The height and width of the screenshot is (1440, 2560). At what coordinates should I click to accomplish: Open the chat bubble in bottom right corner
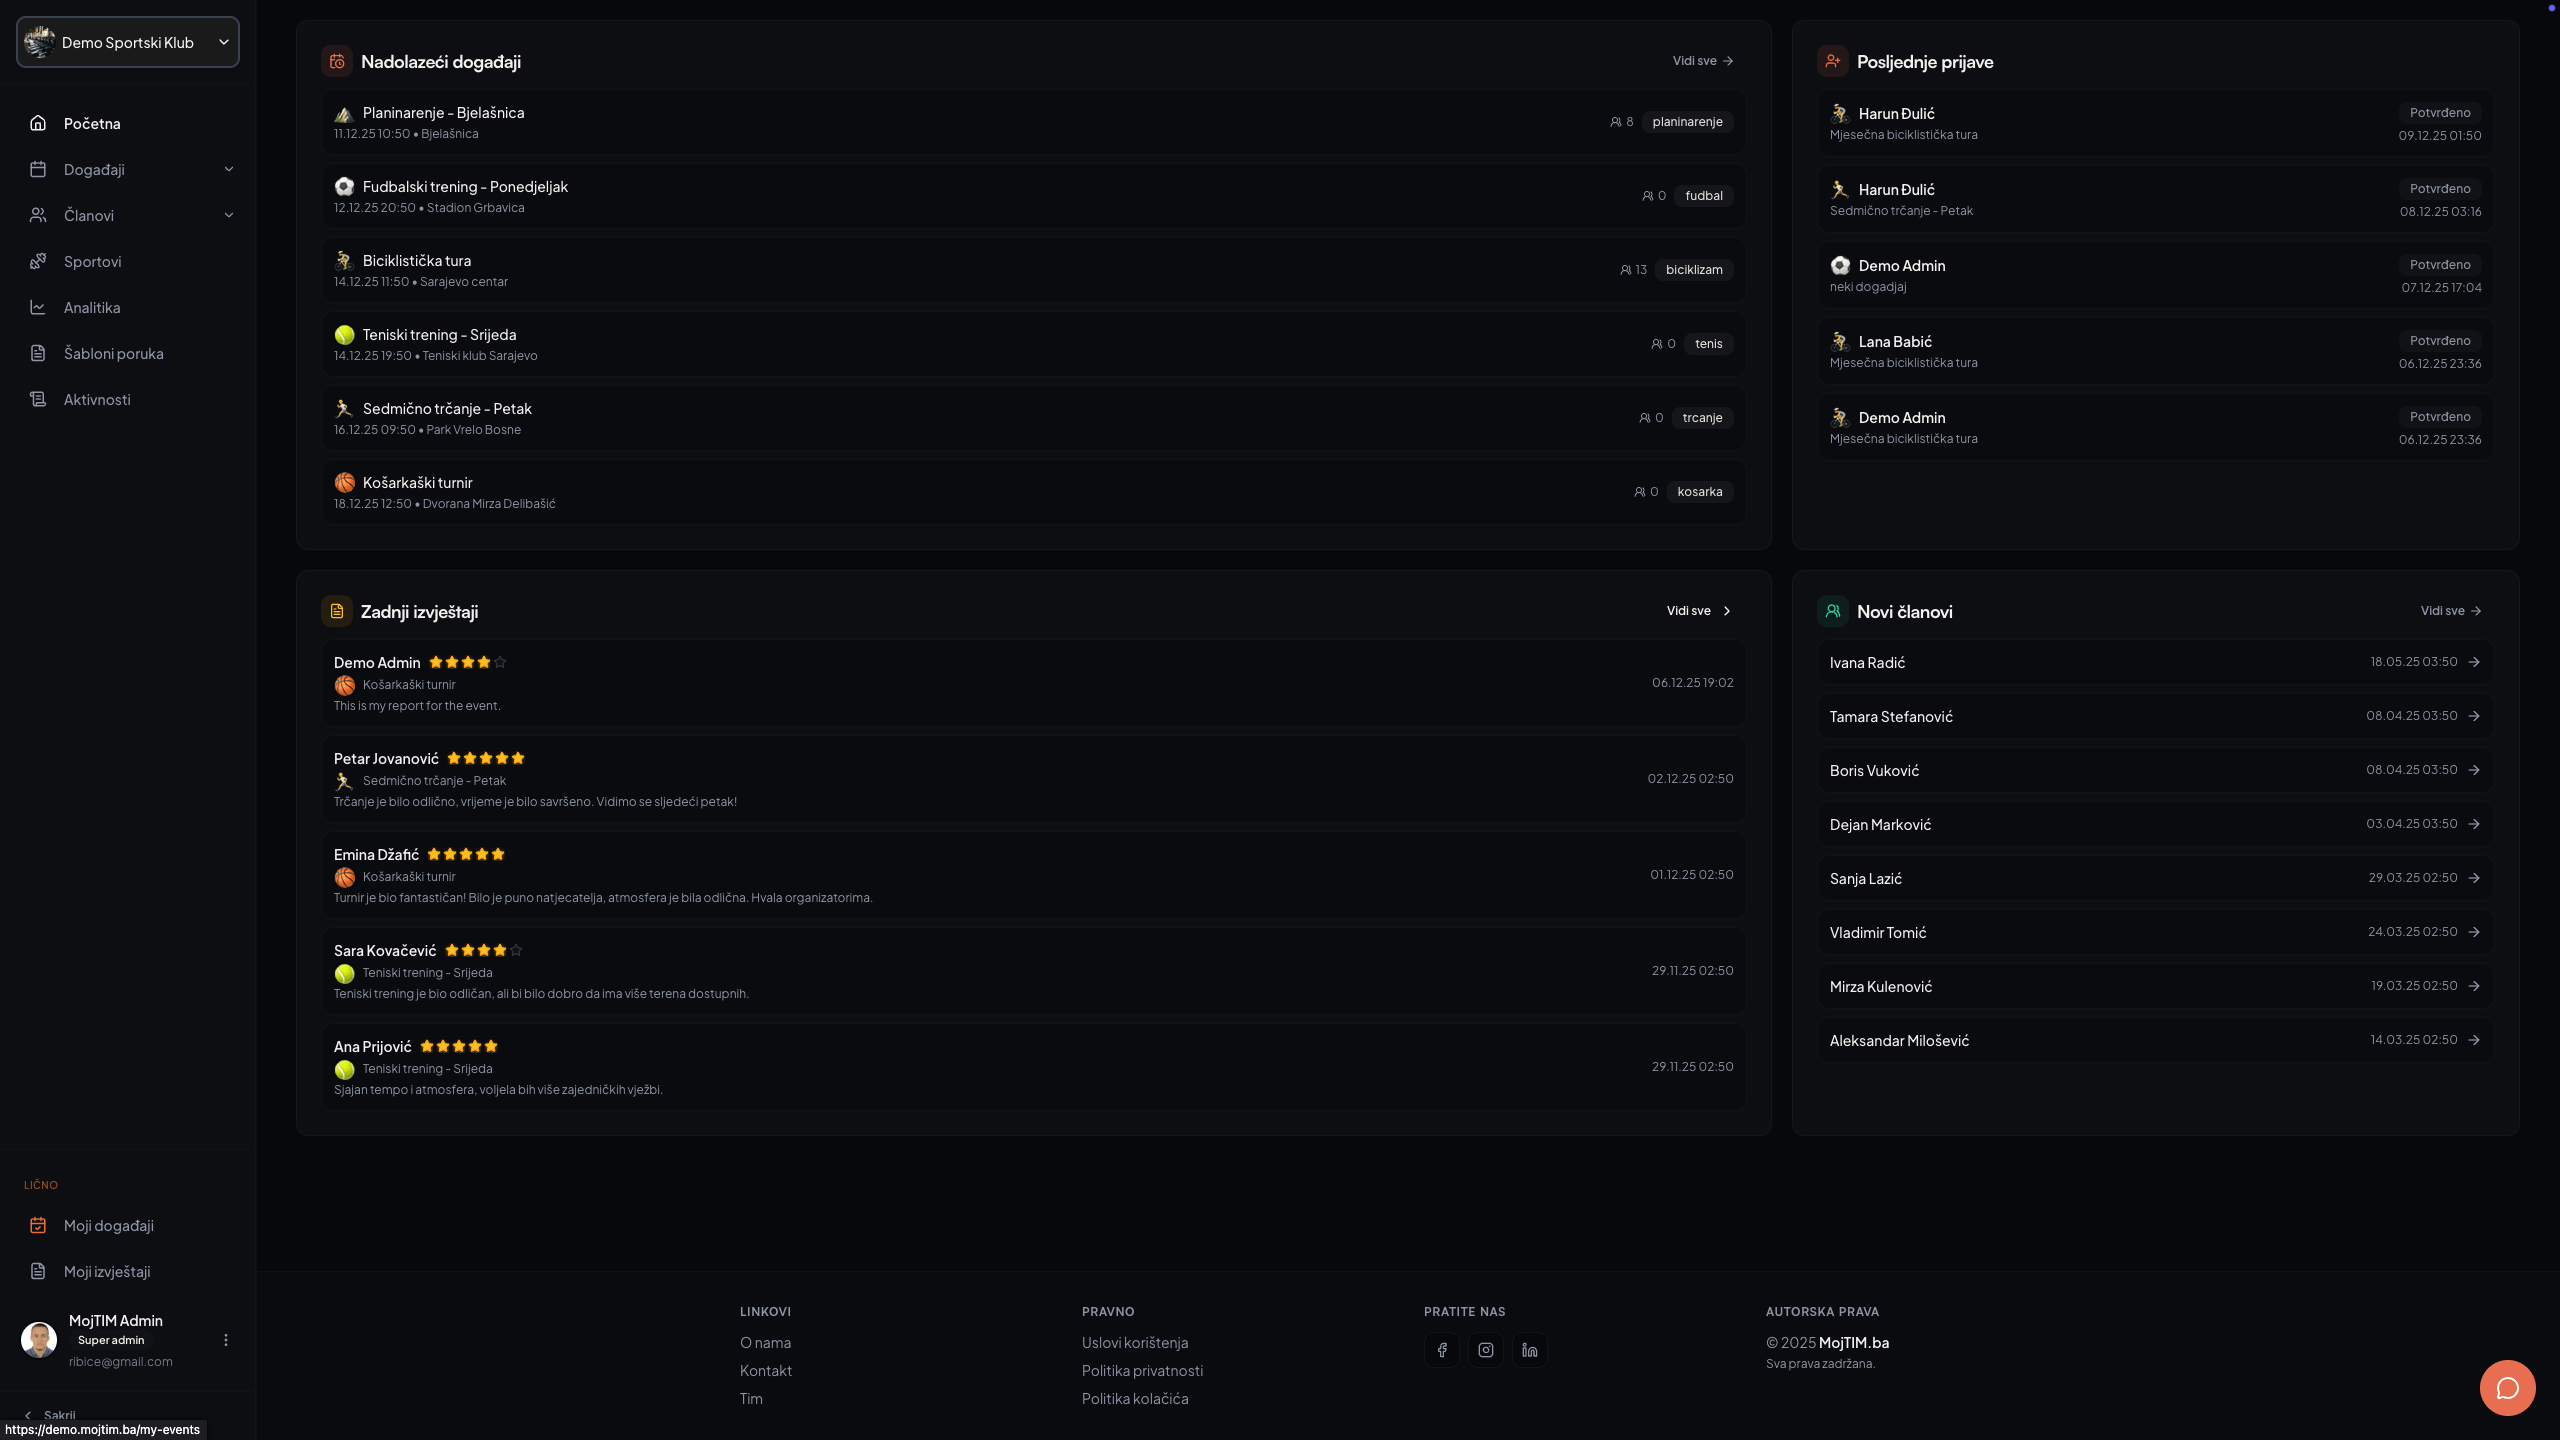pos(2508,1387)
